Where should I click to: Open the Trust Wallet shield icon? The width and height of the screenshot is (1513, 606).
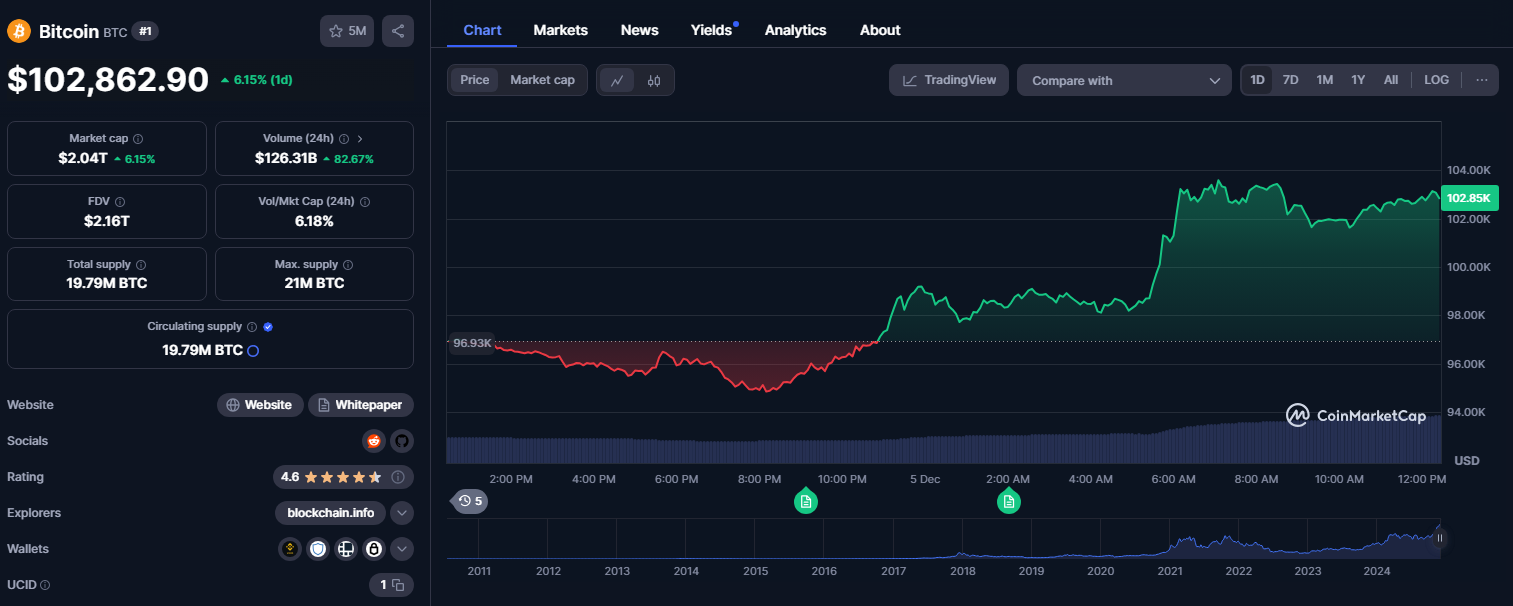318,549
